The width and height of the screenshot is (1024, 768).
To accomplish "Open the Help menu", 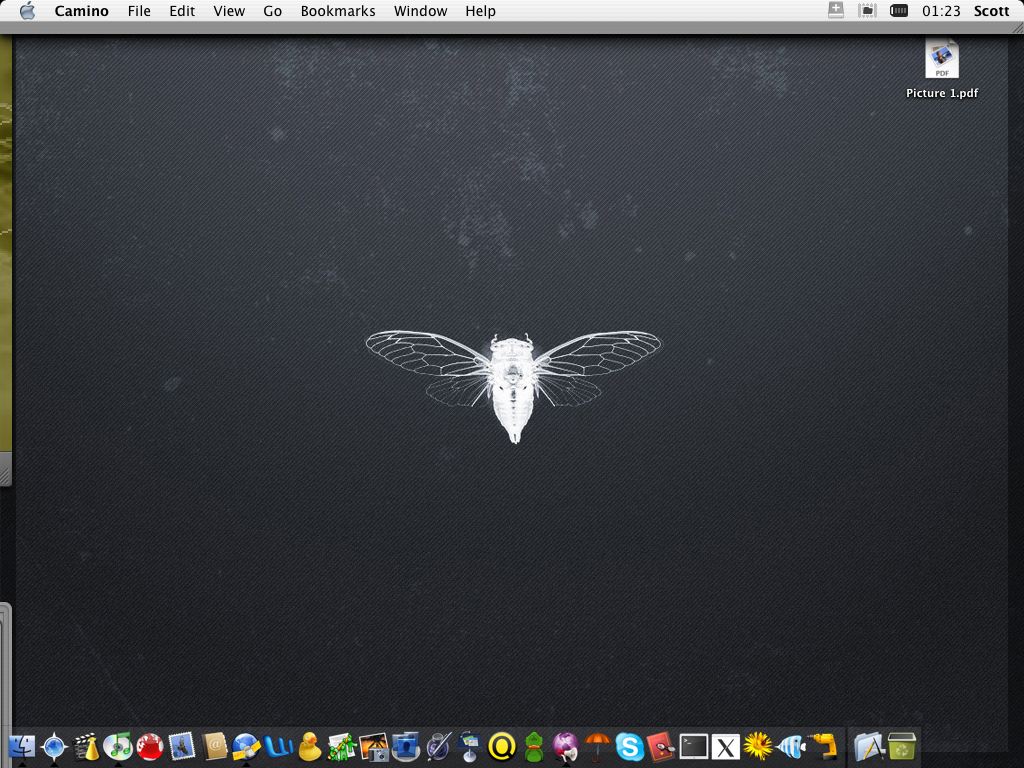I will 481,11.
